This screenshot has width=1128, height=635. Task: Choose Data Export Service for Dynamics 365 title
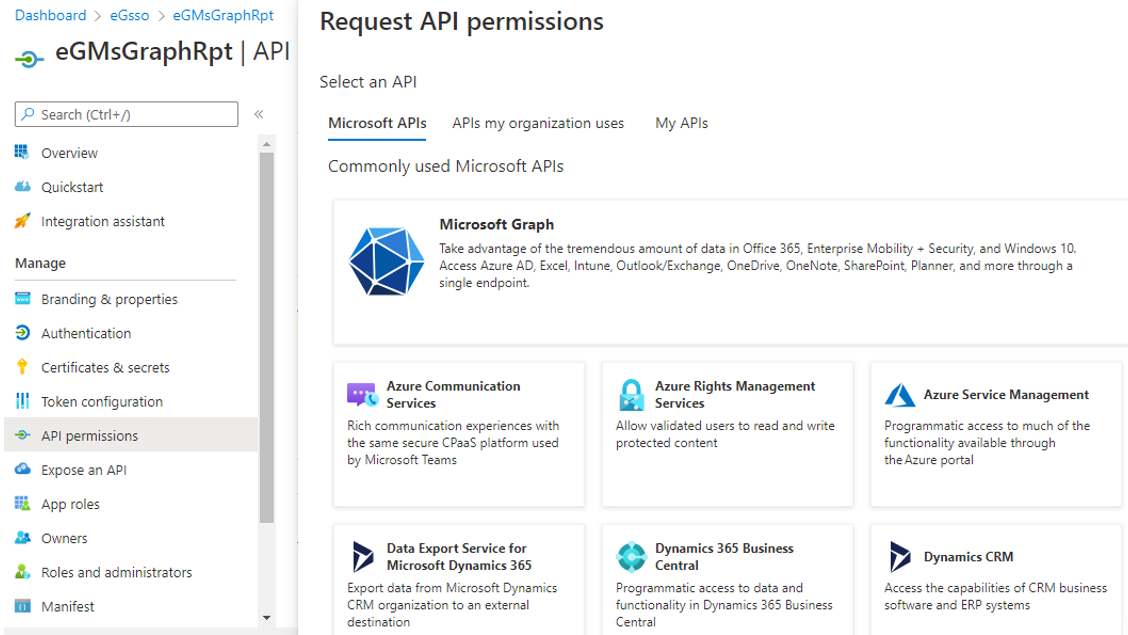pos(459,557)
